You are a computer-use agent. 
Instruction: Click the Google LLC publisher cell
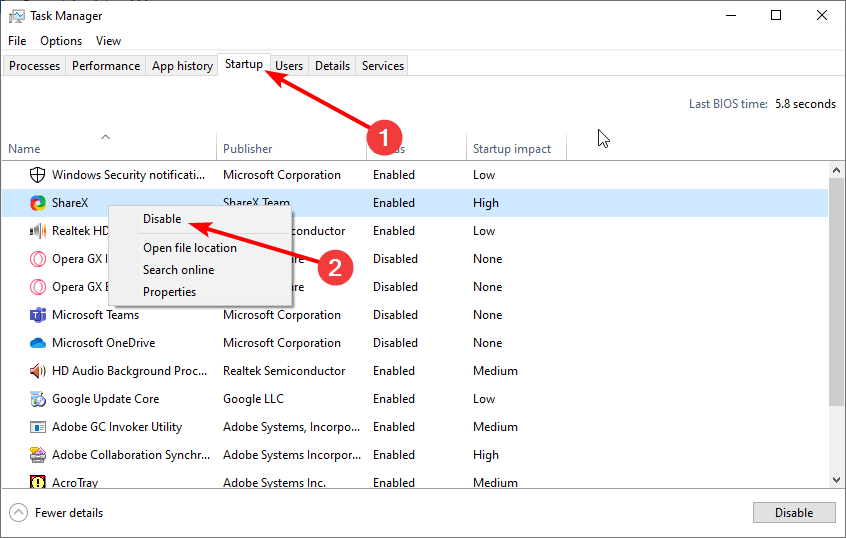pos(254,399)
